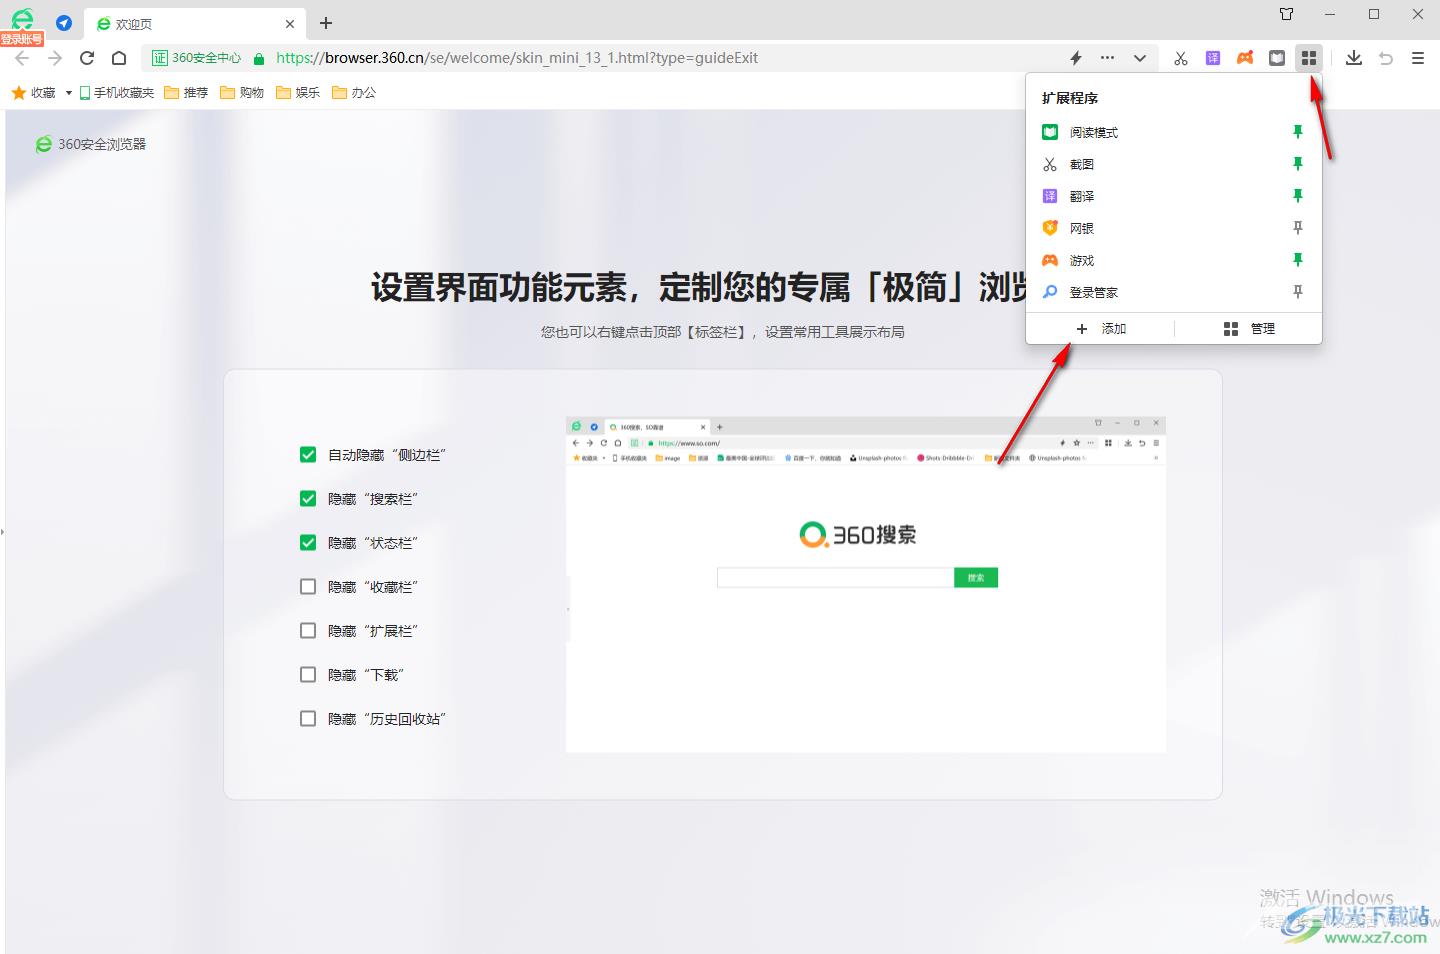The height and width of the screenshot is (954, 1440).
Task: Click the blue compass icon beside the logo
Action: point(64,23)
